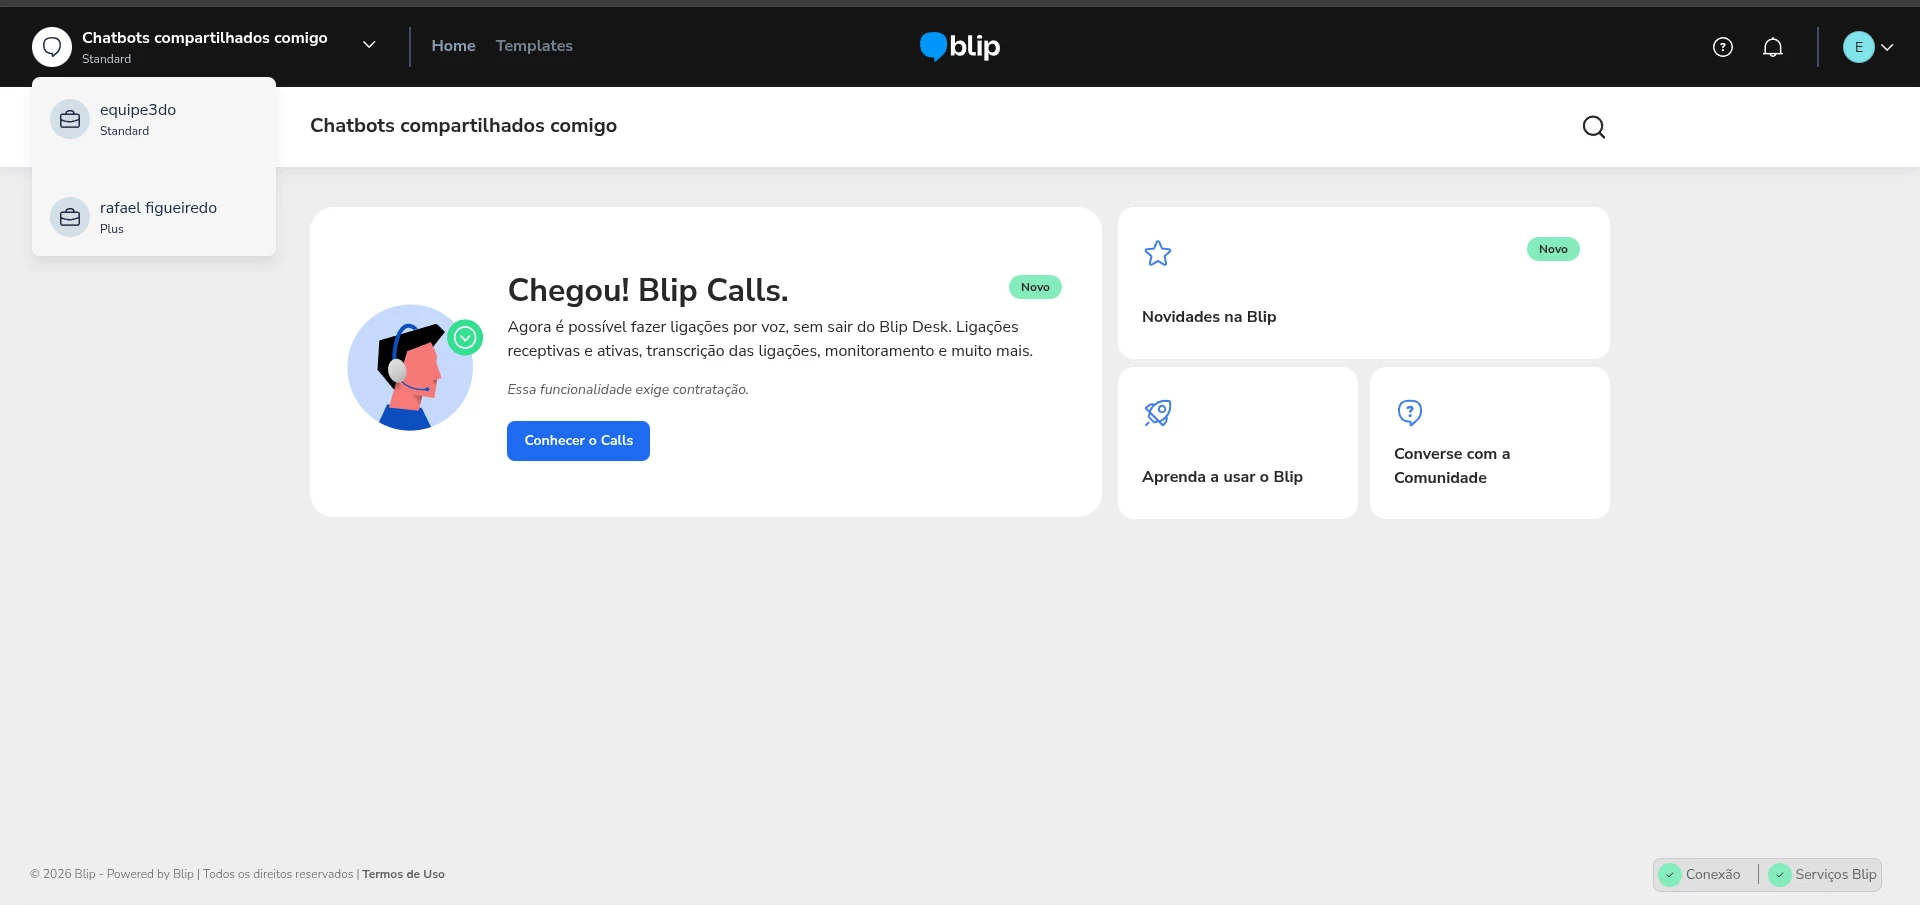
Task: Click the Novo badge on Blip Calls card
Action: [1035, 287]
